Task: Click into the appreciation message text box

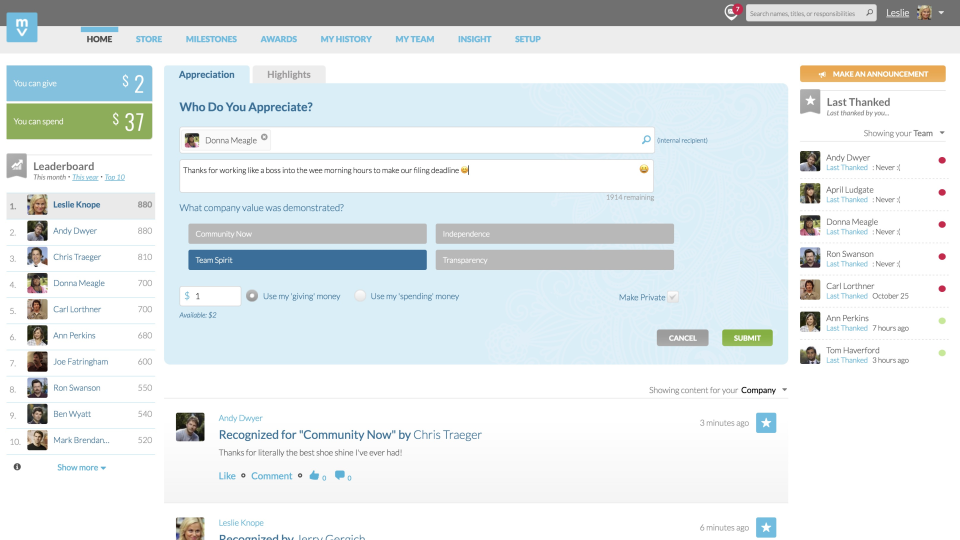Action: pos(416,176)
